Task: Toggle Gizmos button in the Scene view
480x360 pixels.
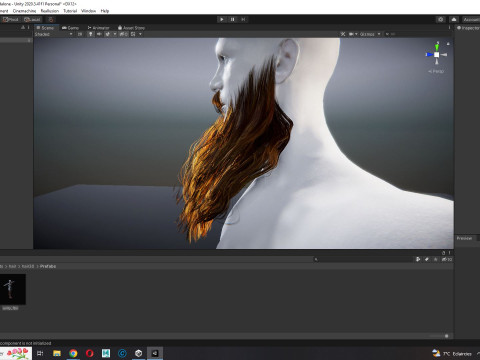Action: tap(367, 34)
